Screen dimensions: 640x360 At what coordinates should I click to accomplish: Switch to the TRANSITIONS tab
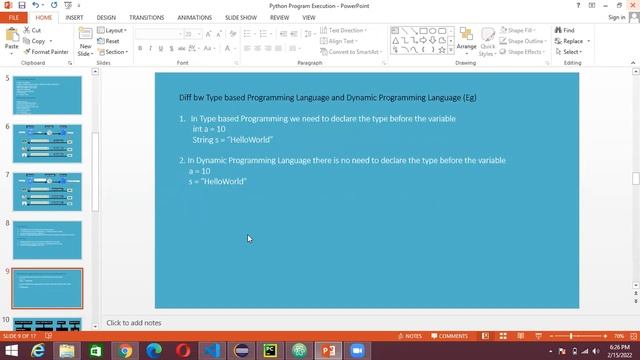point(147,18)
